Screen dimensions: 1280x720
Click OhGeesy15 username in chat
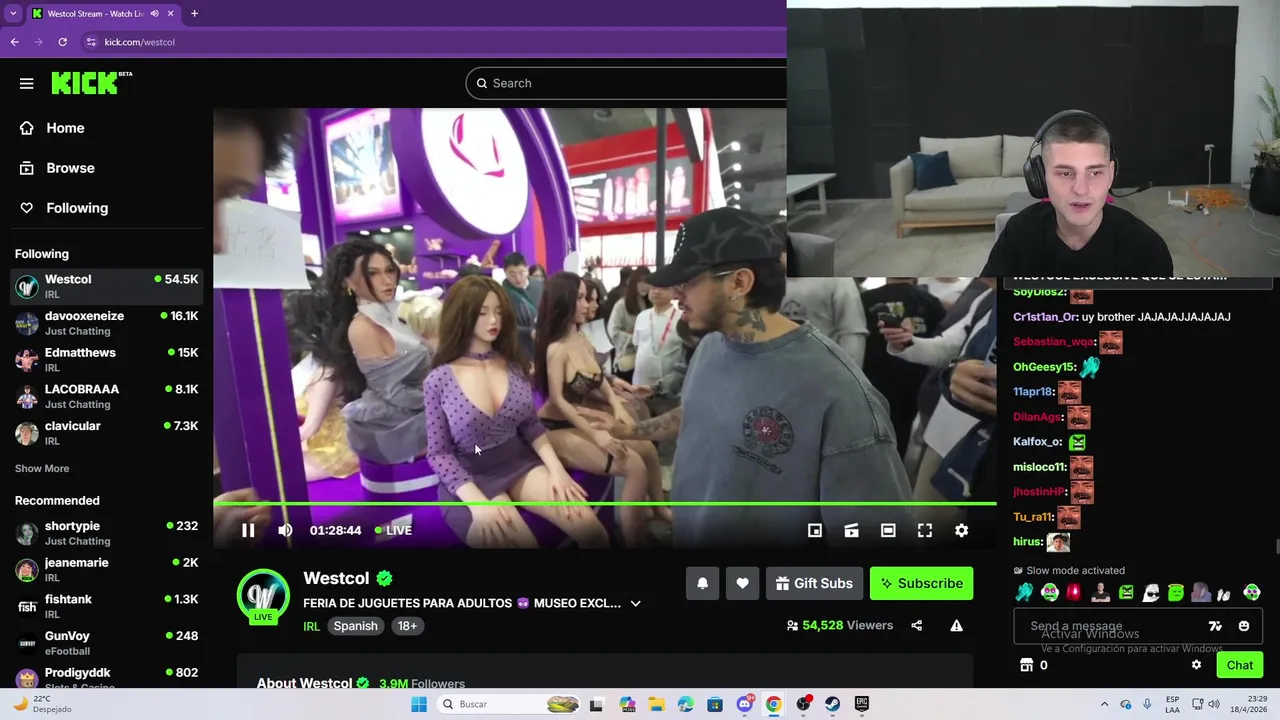coord(1044,367)
